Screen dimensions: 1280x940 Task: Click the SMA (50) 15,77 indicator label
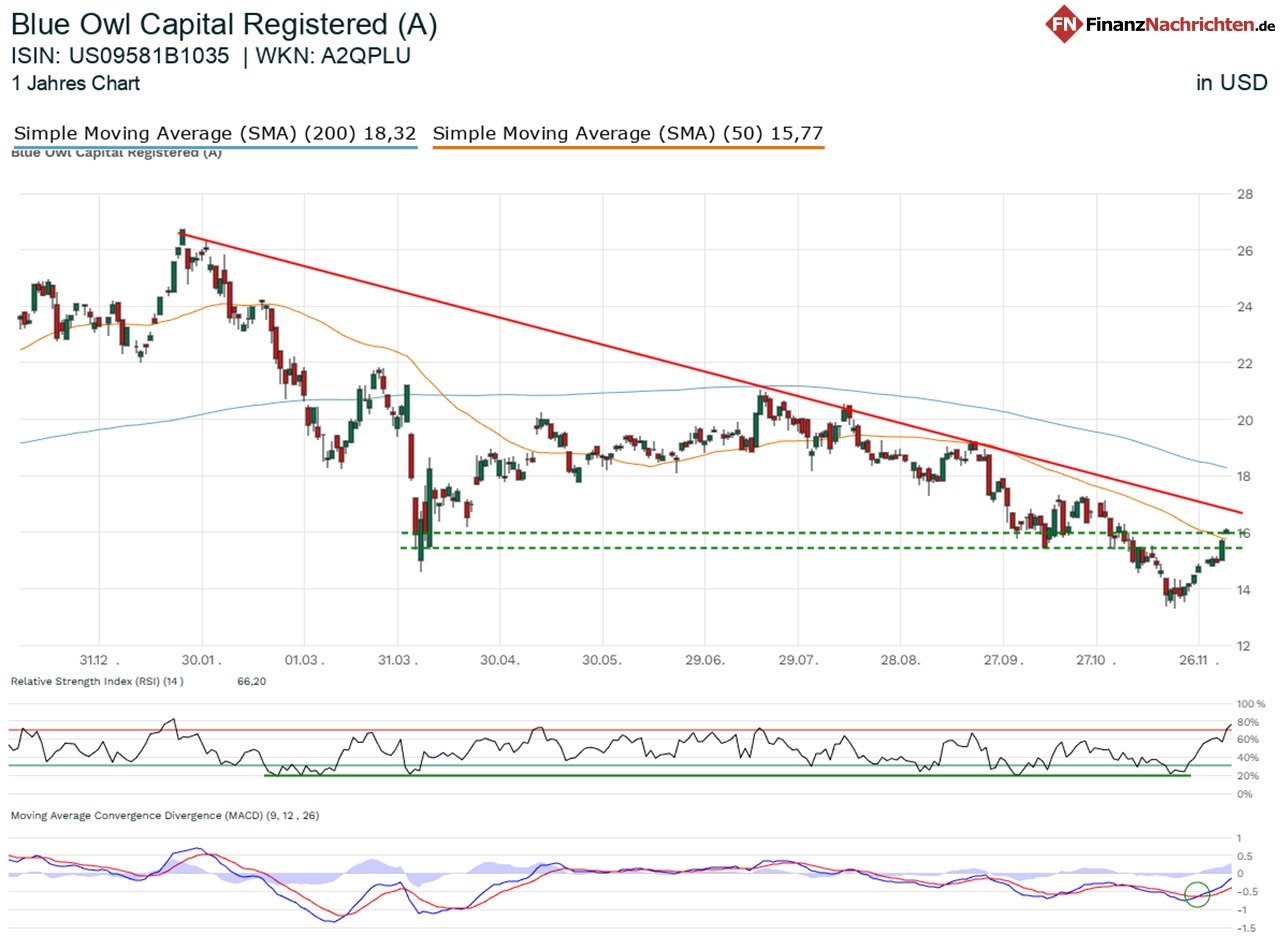pyautogui.click(x=628, y=133)
